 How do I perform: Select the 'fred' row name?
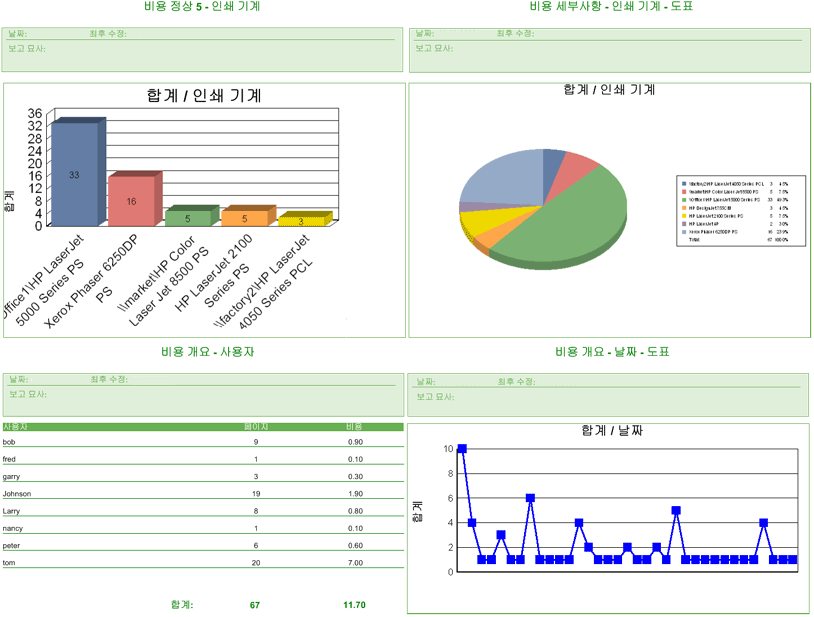(x=9, y=459)
